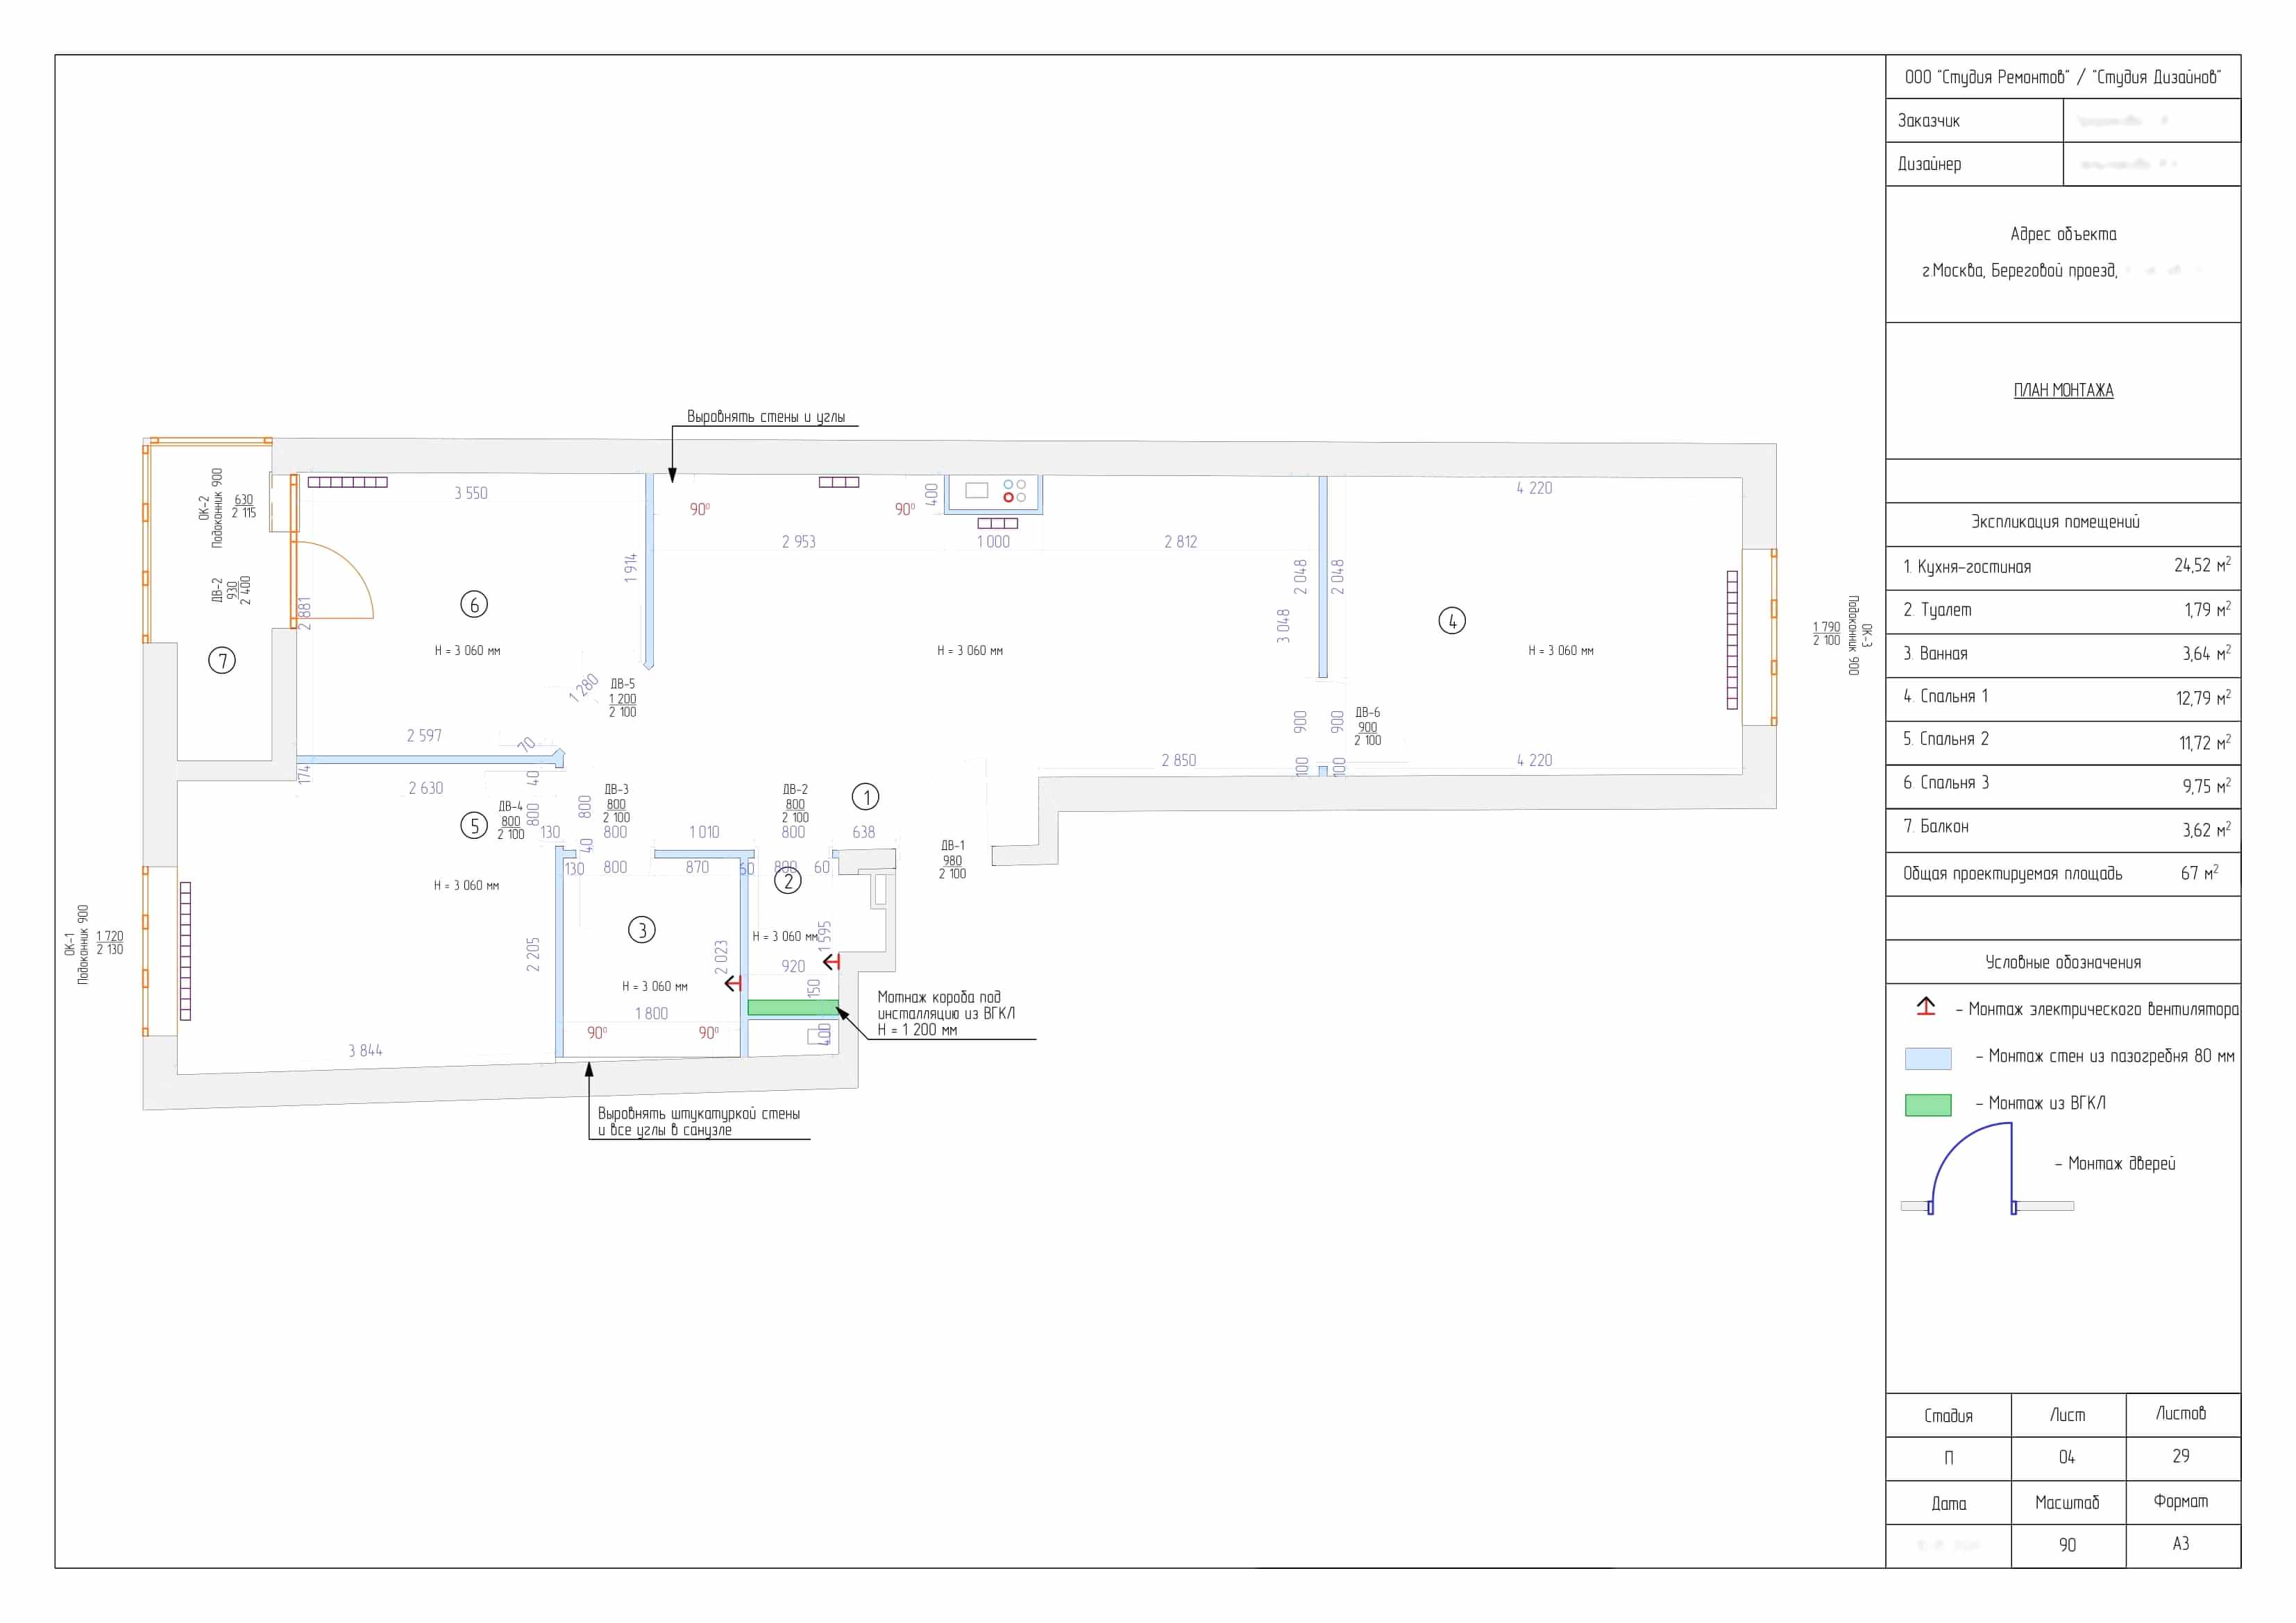This screenshot has height=1623, width=2296.
Task: Click circled room number 1 marker
Action: (865, 797)
